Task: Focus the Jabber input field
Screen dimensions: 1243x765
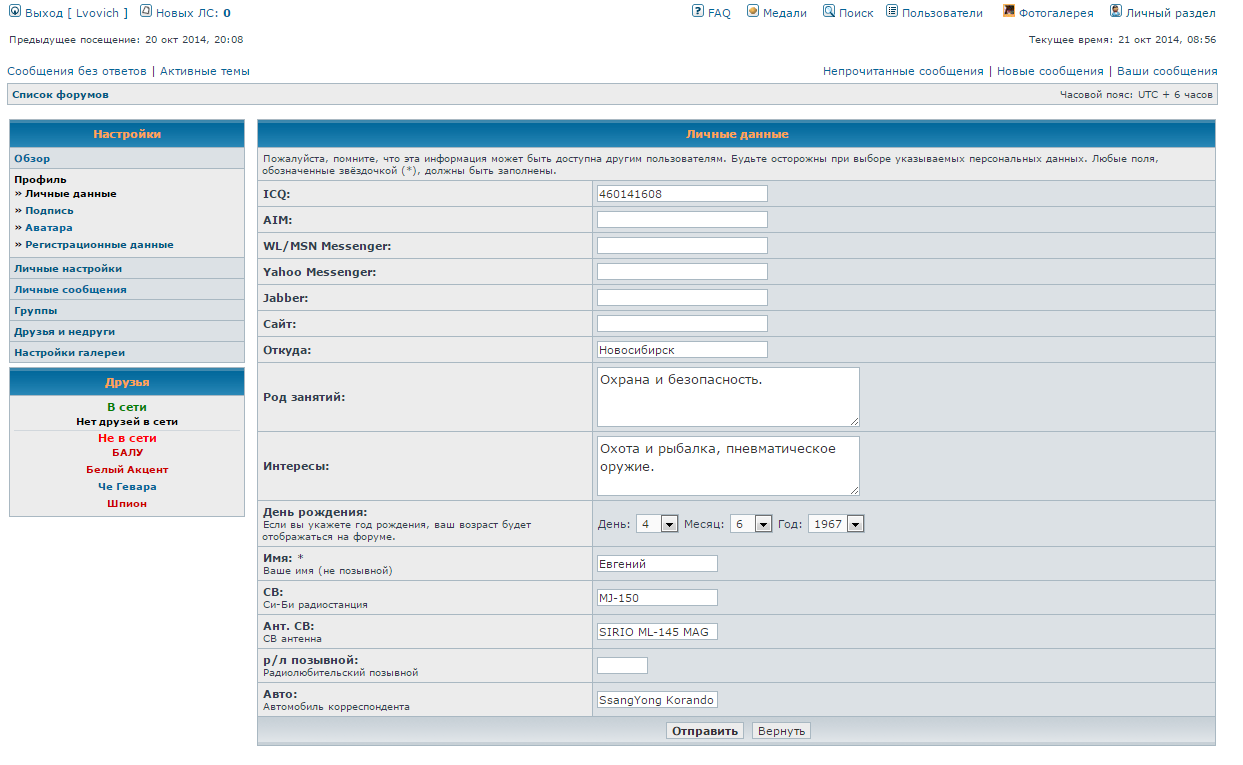Action: click(682, 298)
